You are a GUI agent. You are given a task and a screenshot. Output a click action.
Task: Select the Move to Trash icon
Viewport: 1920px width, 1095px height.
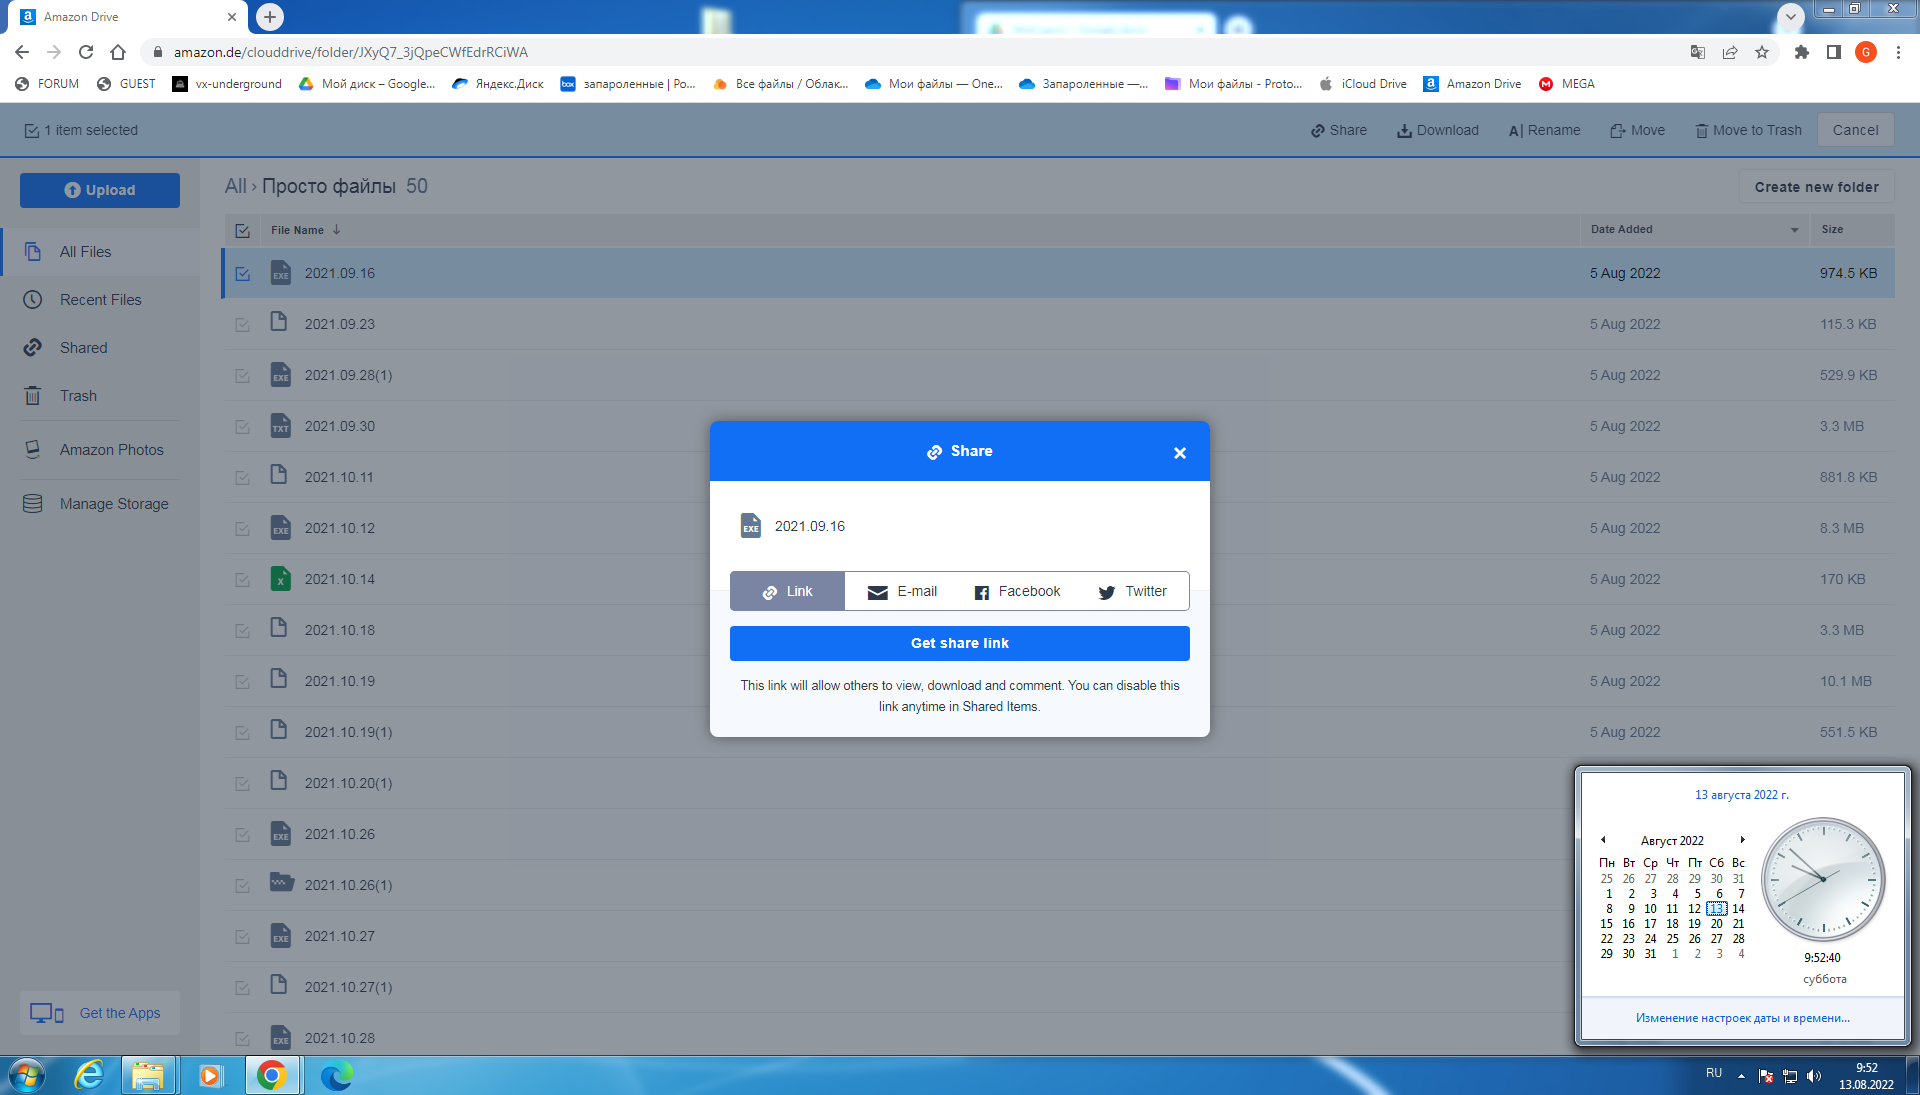[1702, 131]
